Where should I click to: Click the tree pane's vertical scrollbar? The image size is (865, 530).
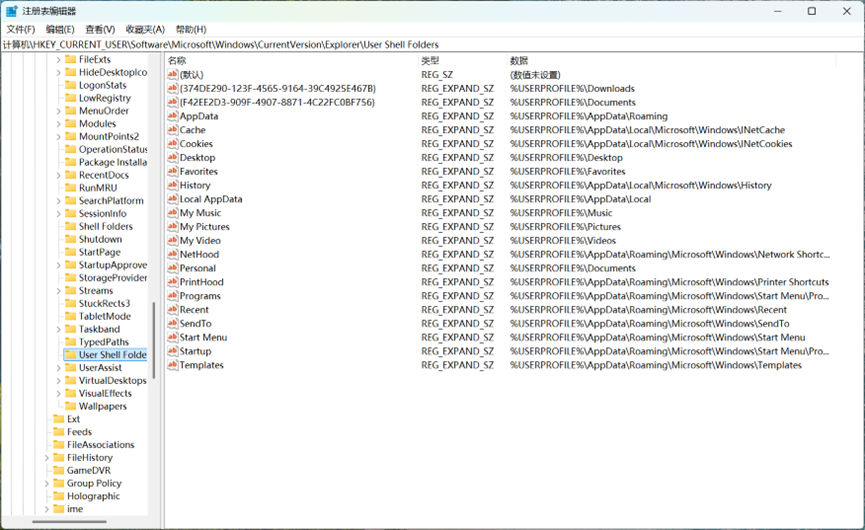[153, 330]
